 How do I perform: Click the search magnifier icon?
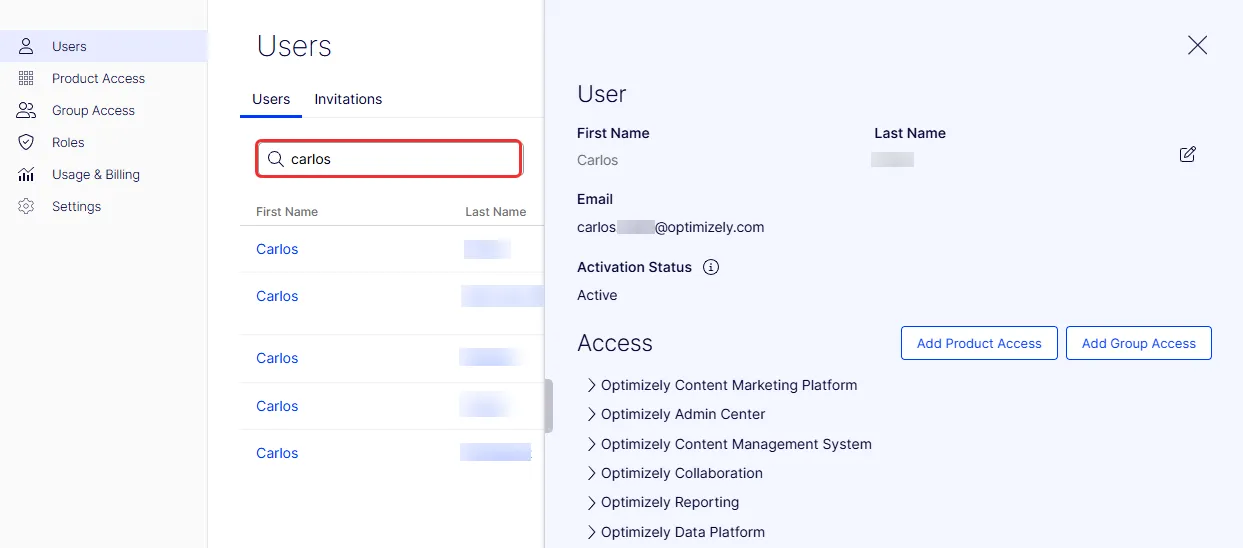click(275, 159)
